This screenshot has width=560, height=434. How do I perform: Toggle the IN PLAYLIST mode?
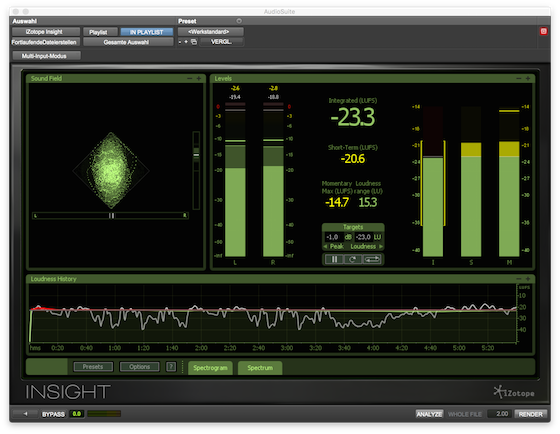(x=146, y=32)
